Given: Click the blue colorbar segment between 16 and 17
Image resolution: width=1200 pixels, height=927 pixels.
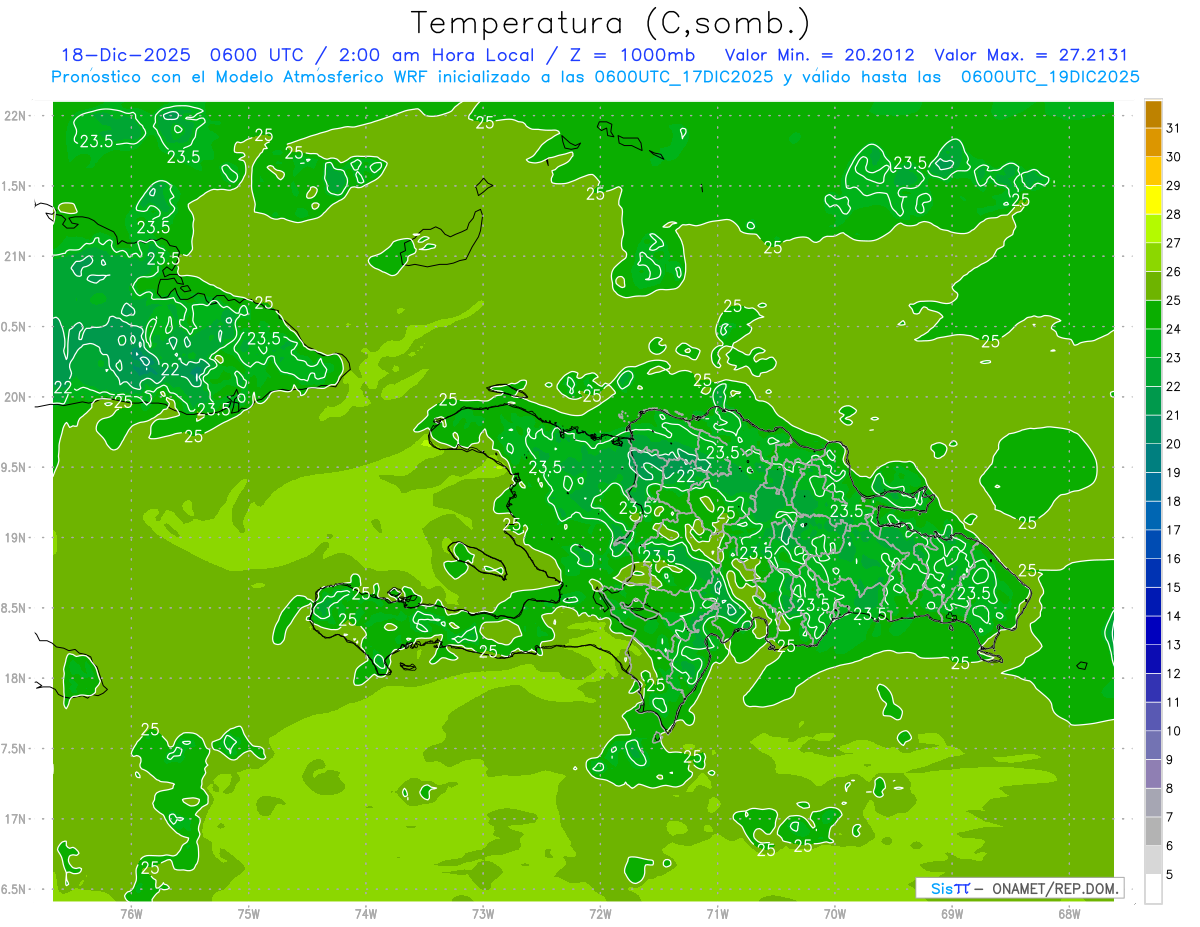Looking at the screenshot, I should (x=1153, y=545).
